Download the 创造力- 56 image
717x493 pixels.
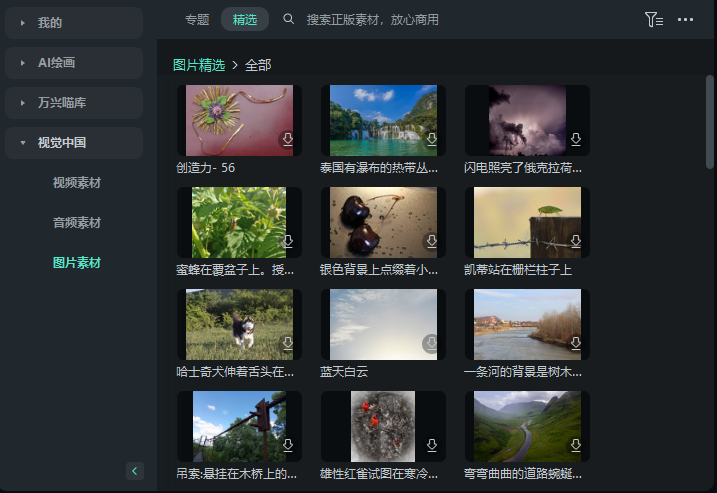click(x=288, y=139)
